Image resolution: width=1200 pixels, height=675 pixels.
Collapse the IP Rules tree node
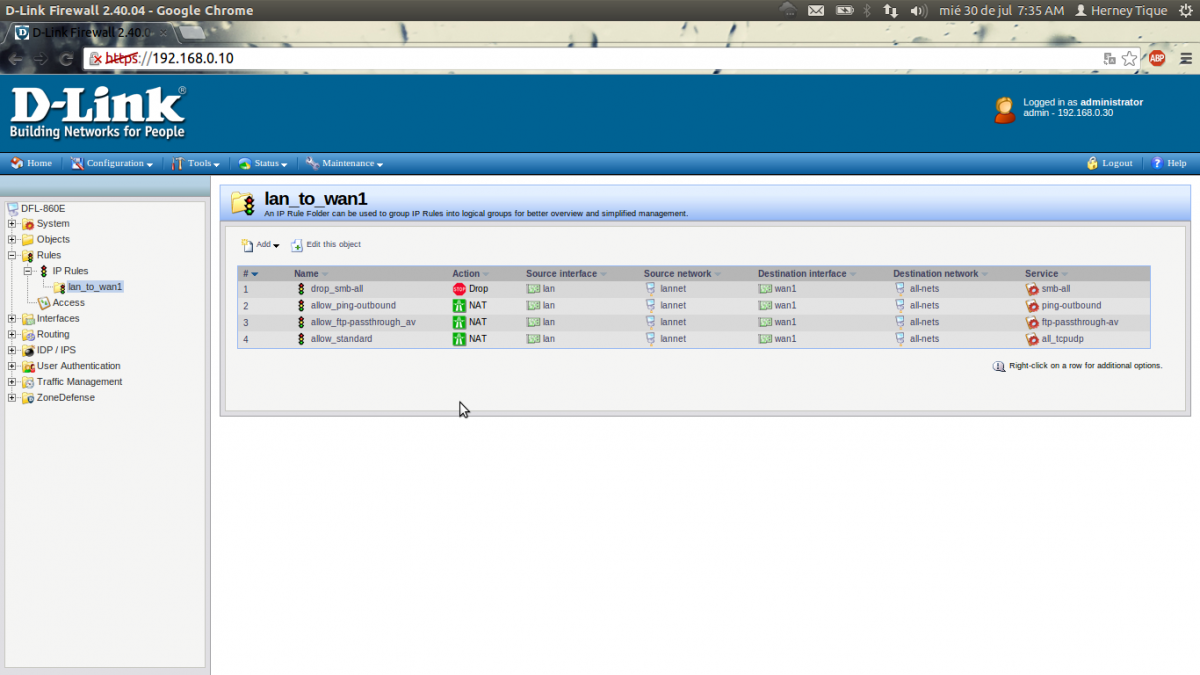[28, 271]
